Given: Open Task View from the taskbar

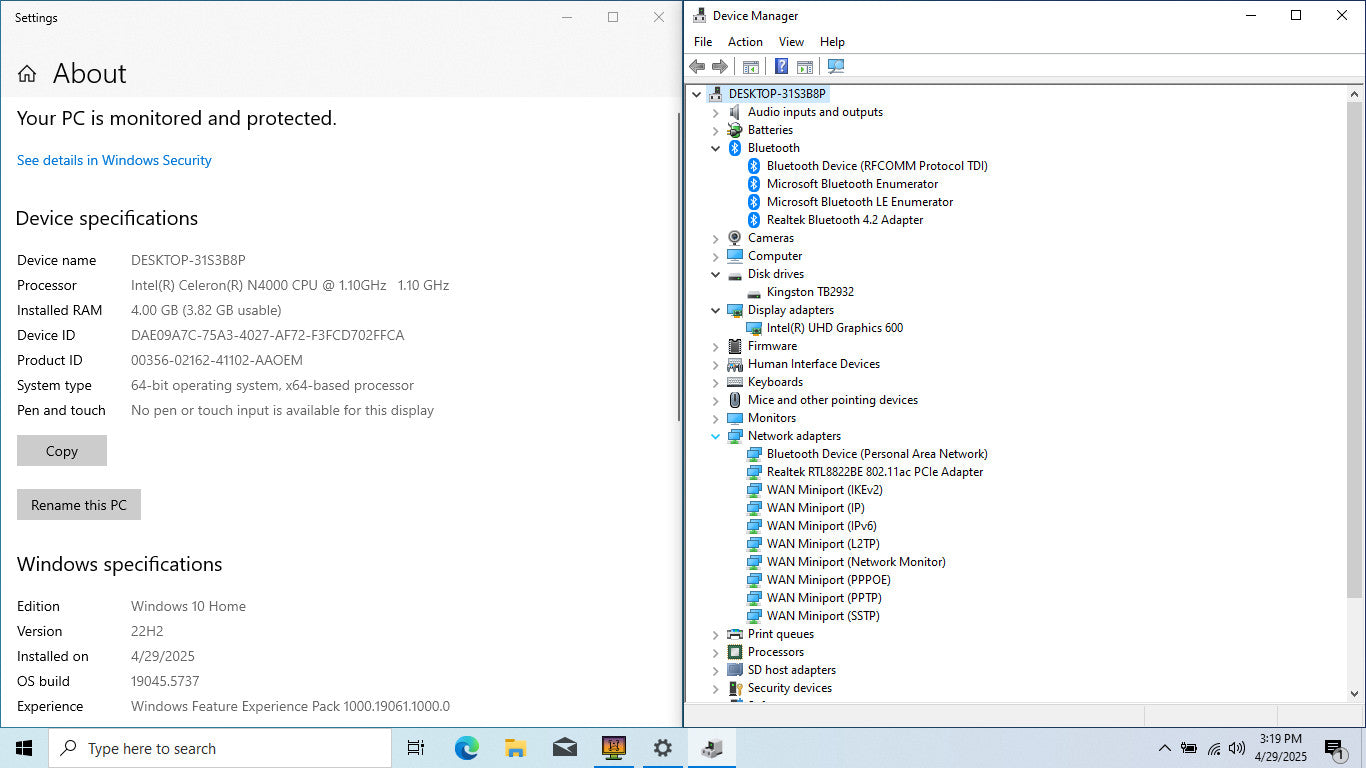Looking at the screenshot, I should (416, 748).
